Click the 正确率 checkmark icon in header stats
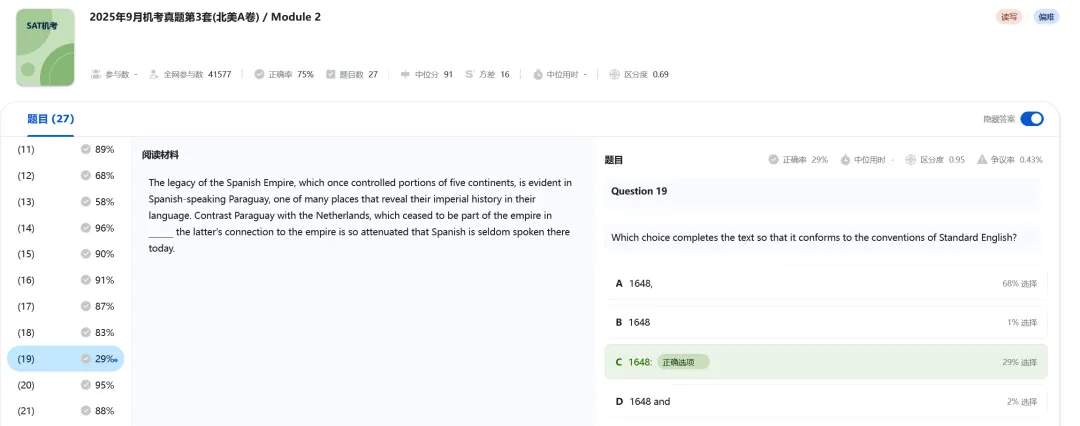The height and width of the screenshot is (426, 1080). point(259,74)
